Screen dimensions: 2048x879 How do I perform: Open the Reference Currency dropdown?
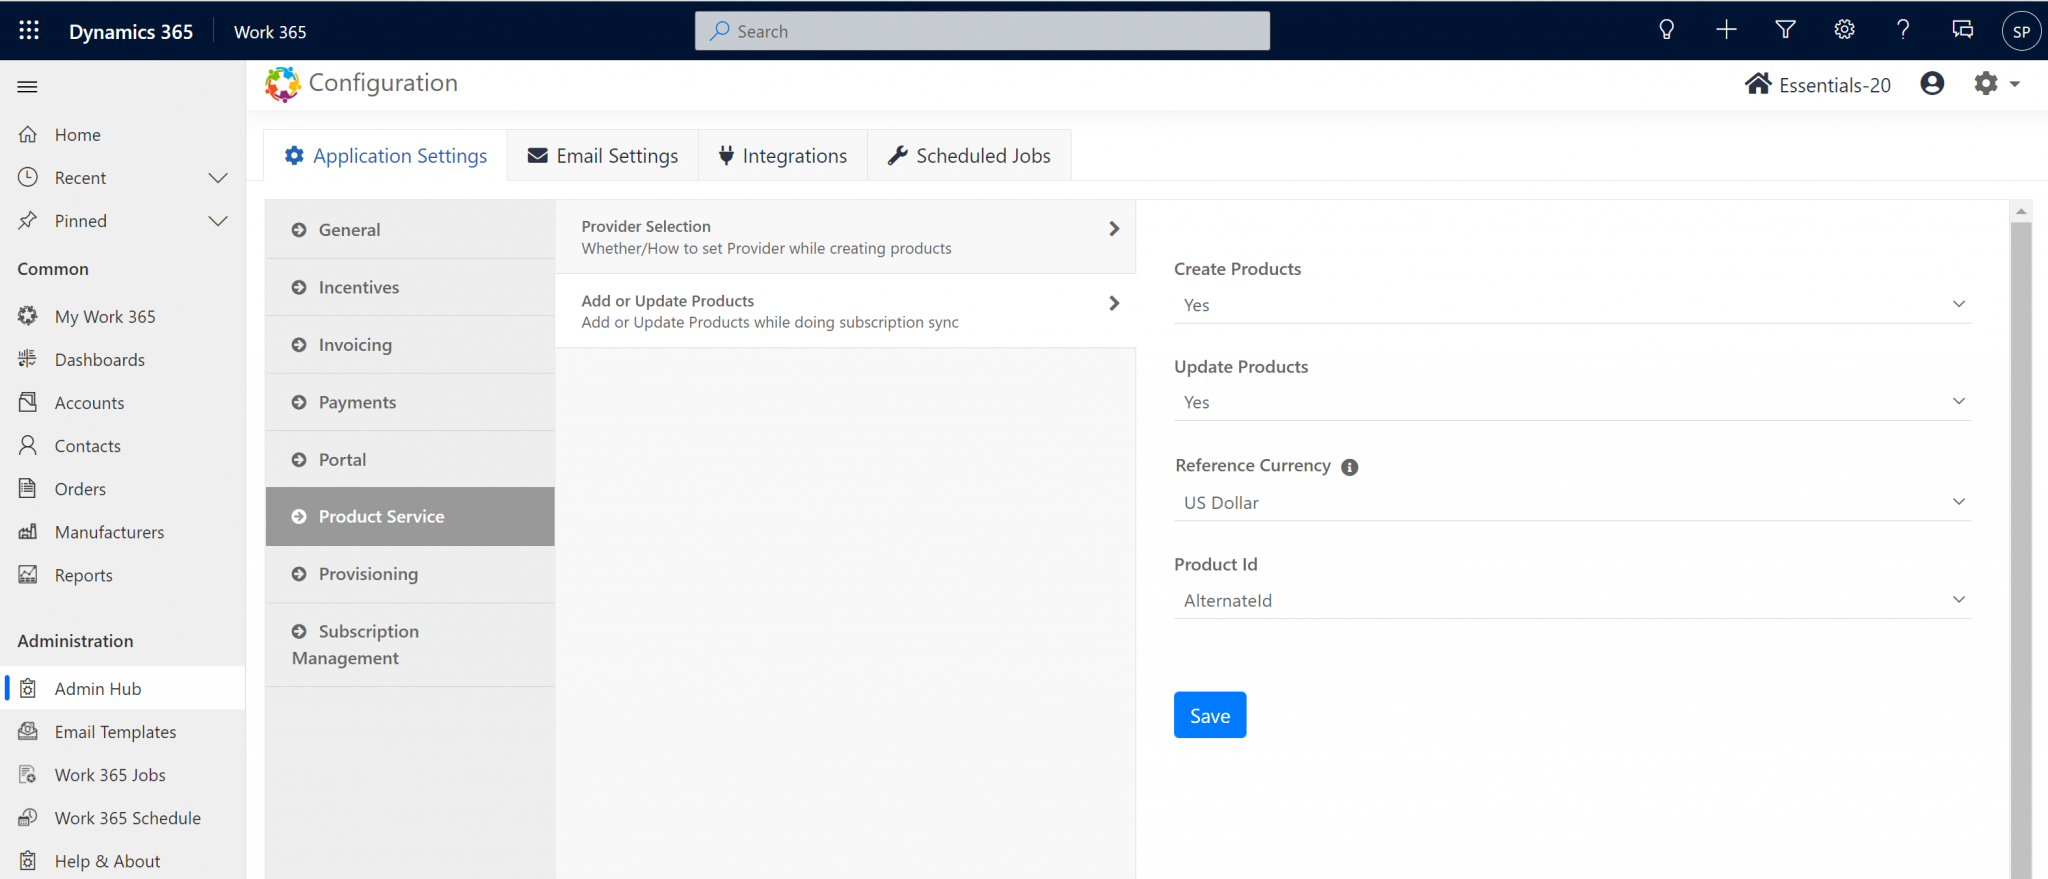coord(1572,502)
